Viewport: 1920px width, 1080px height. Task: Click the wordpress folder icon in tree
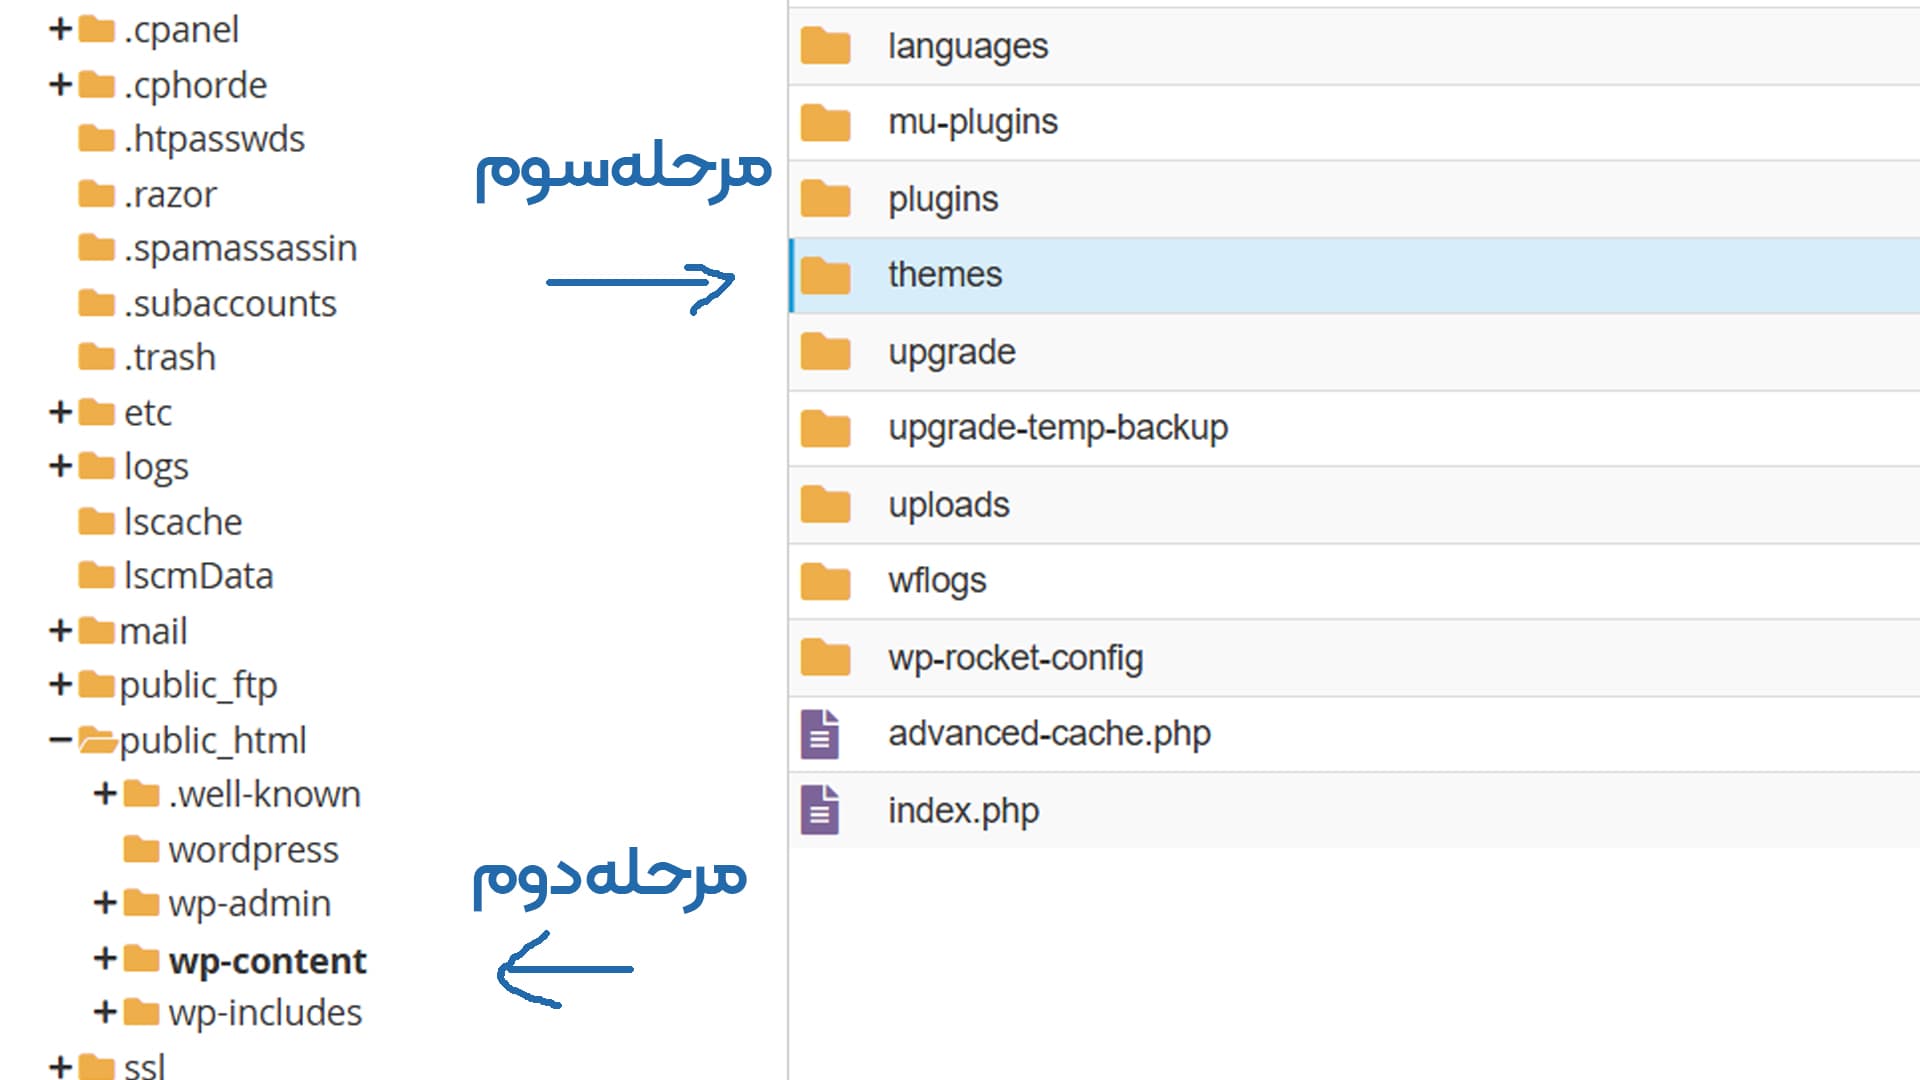pos(141,849)
